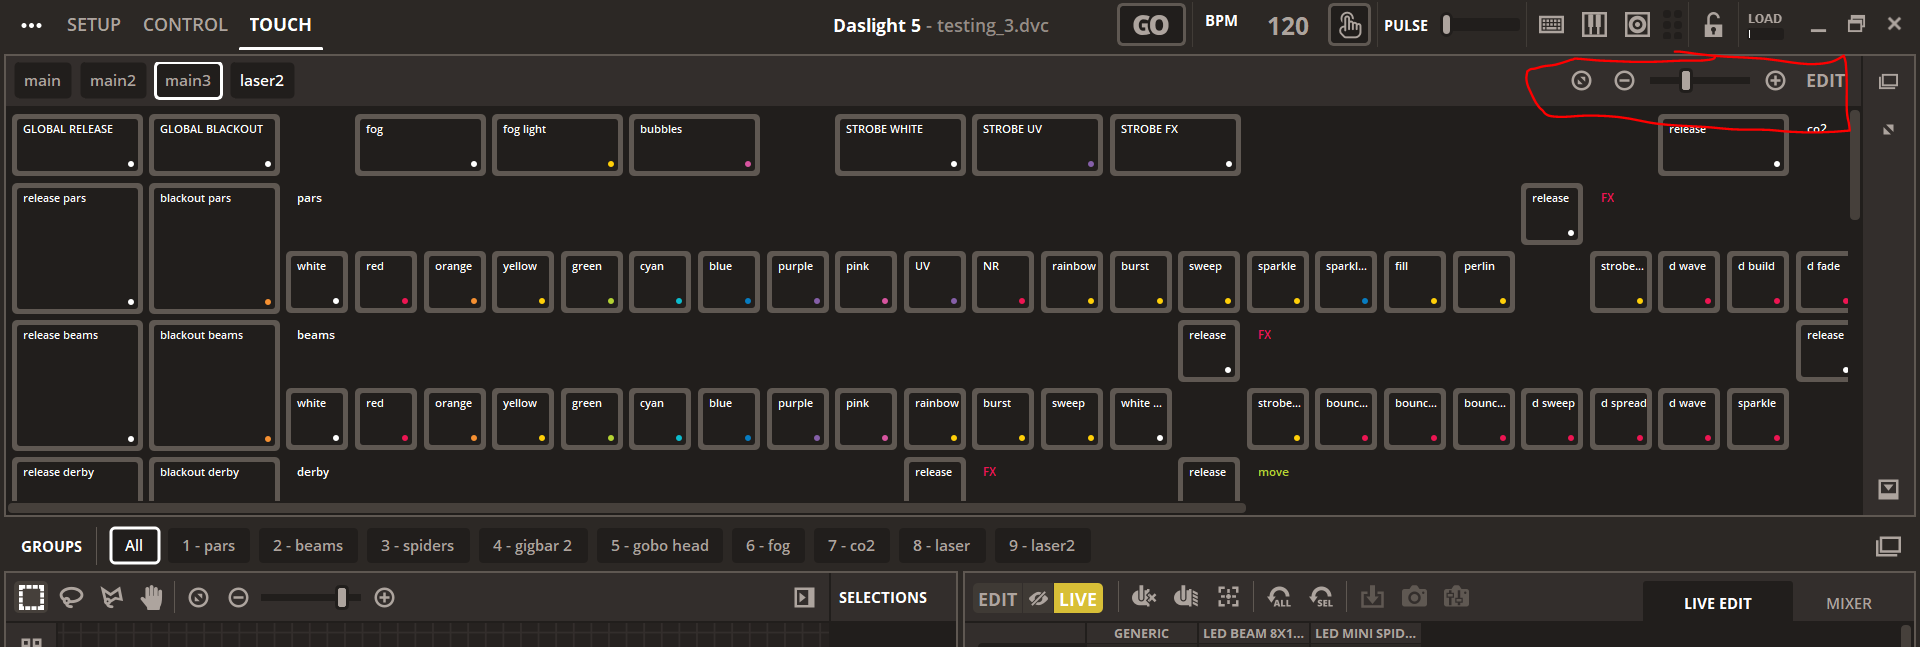The height and width of the screenshot is (647, 1920).
Task: Open the MIXER tab
Action: [1848, 603]
